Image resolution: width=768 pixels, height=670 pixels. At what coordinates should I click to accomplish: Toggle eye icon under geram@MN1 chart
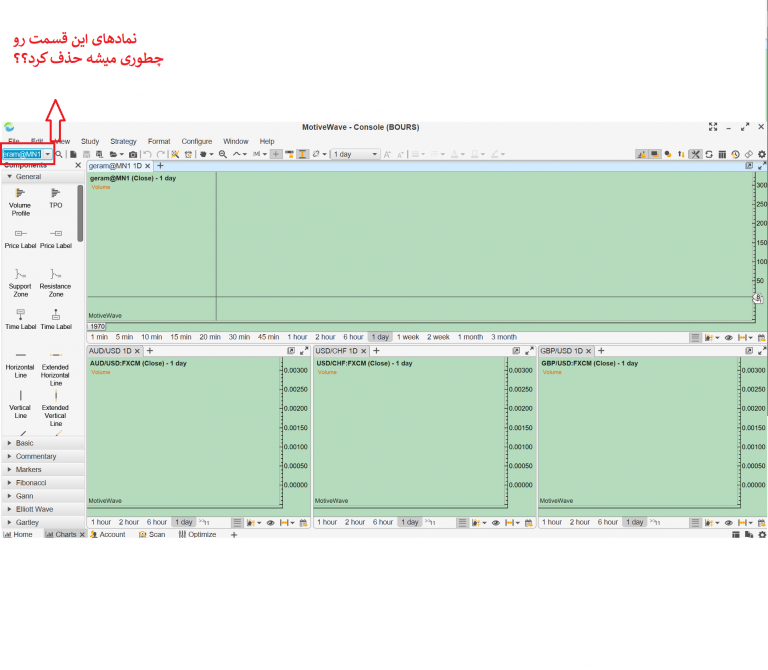point(729,337)
